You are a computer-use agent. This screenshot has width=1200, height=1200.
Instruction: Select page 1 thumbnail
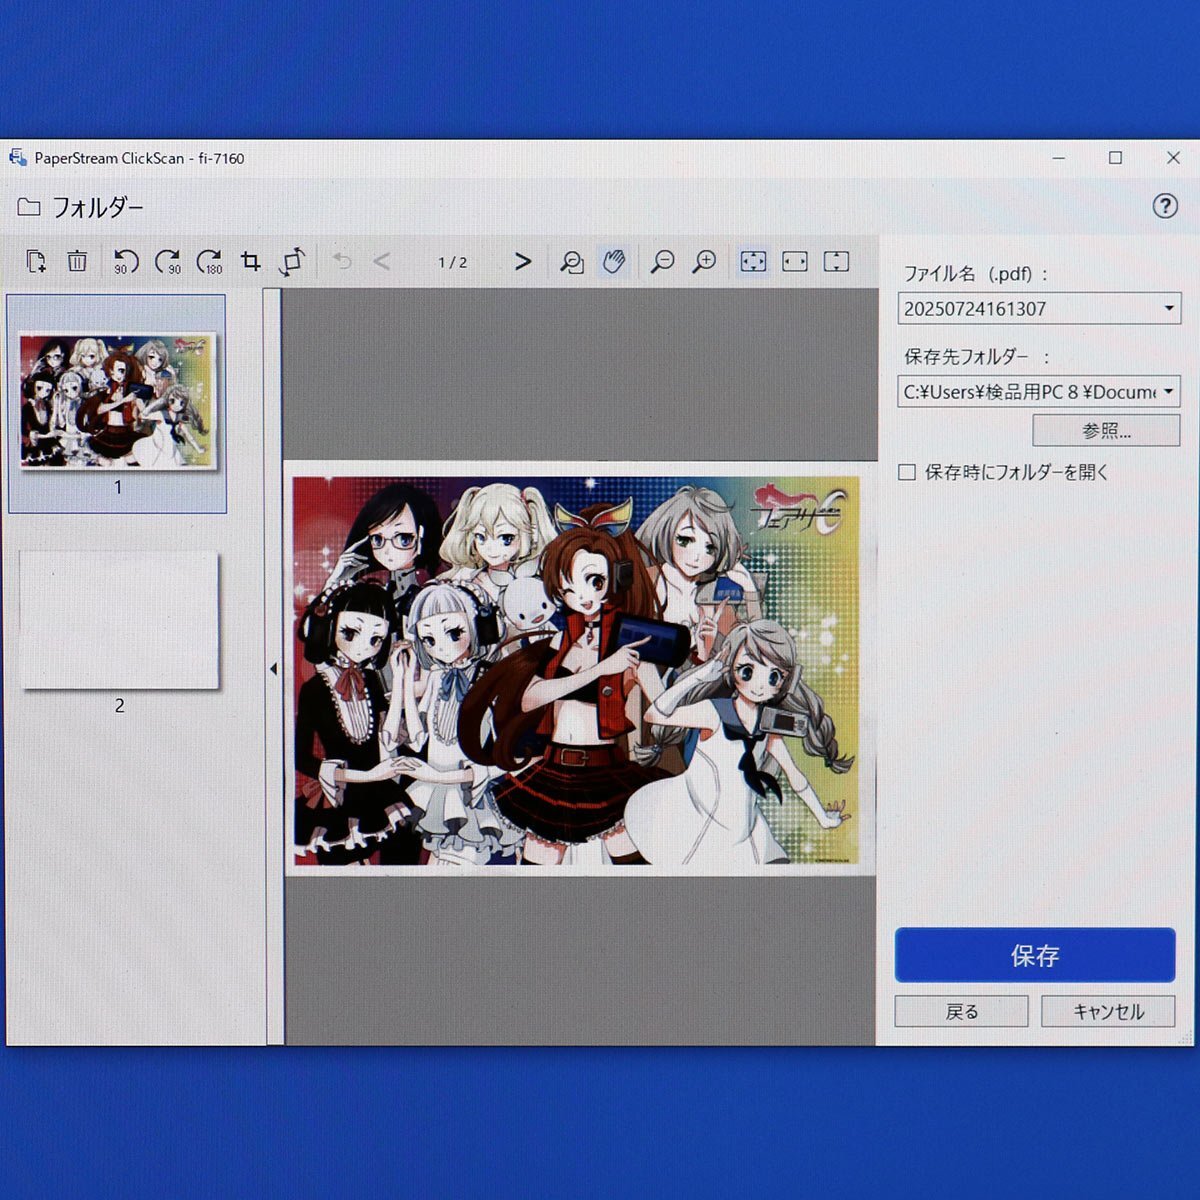click(117, 402)
